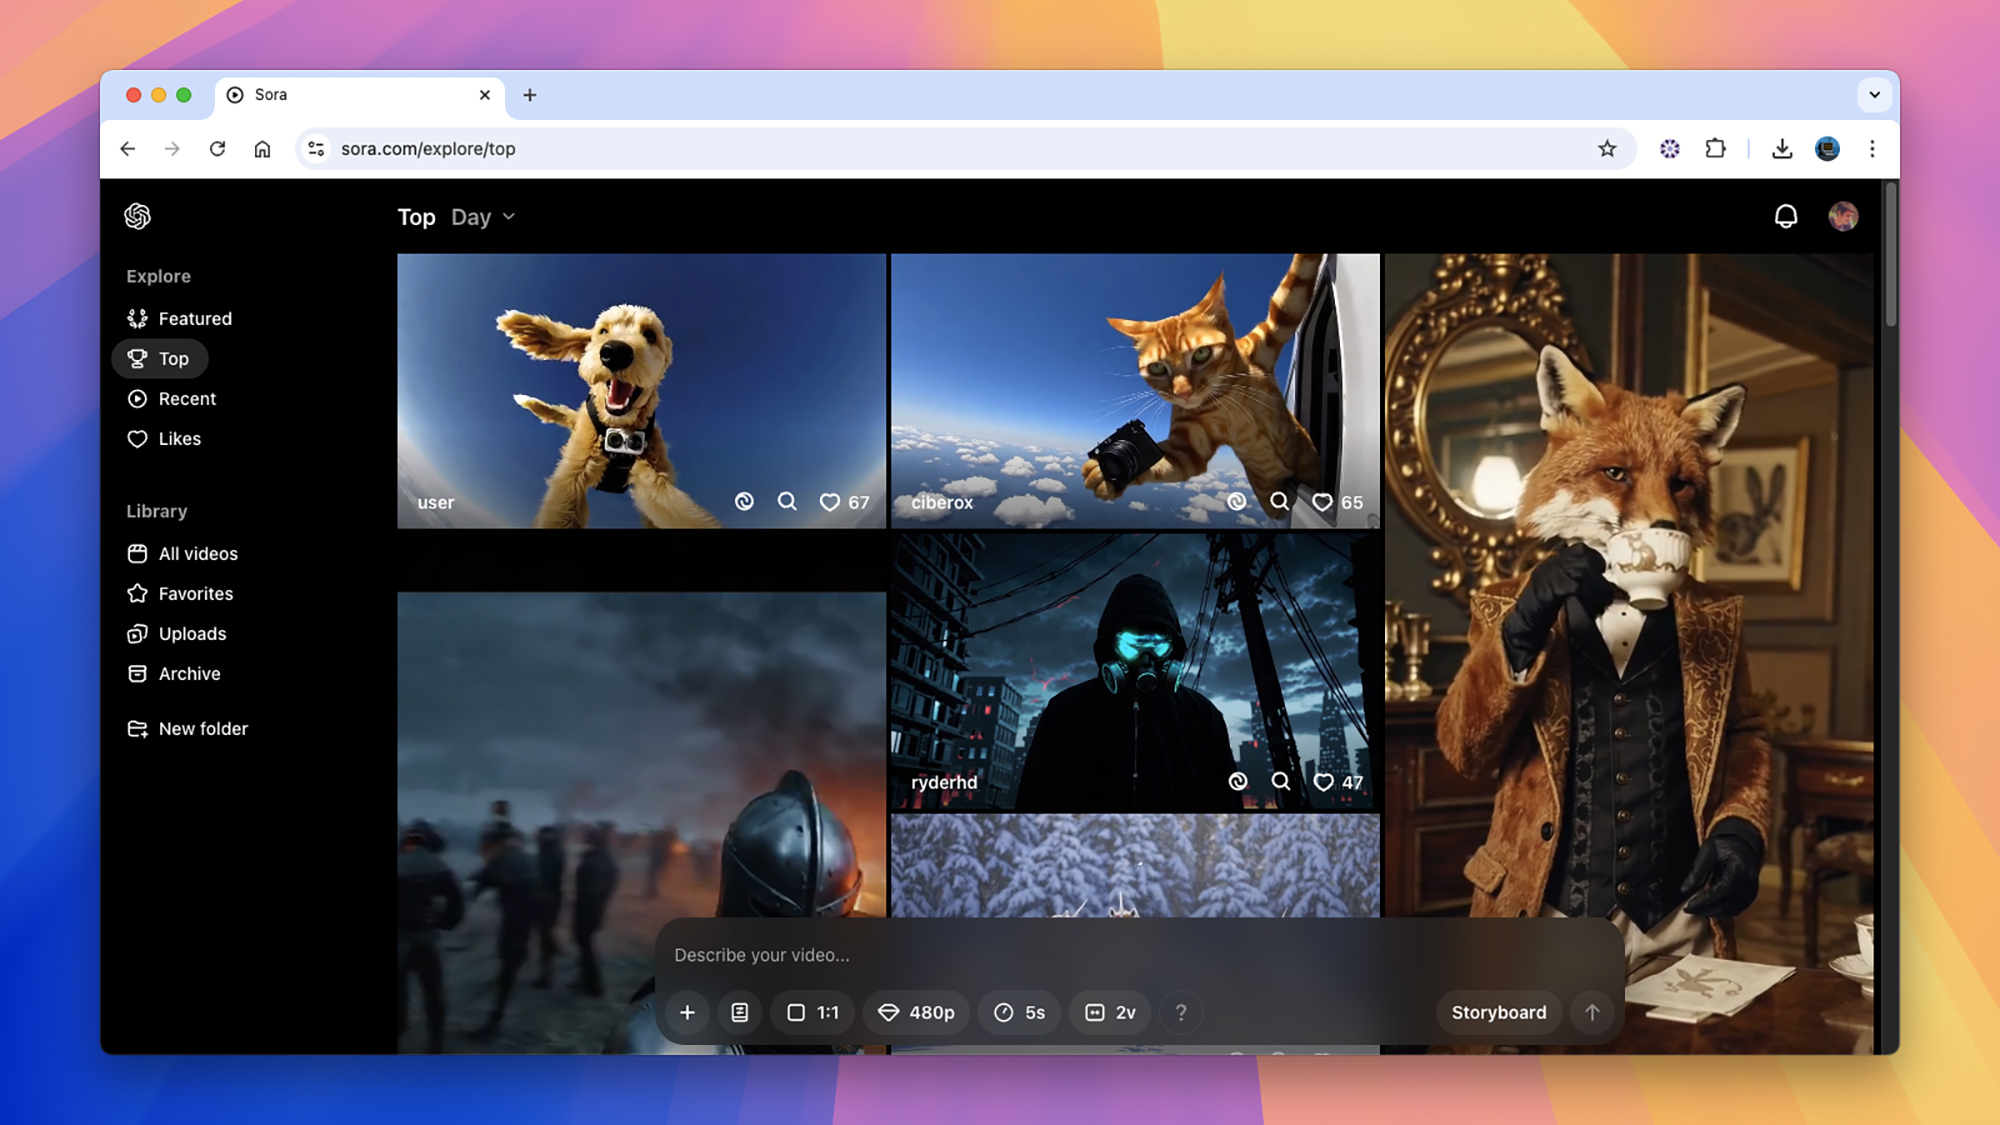
Task: Click the add attachment plus icon
Action: [x=687, y=1012]
